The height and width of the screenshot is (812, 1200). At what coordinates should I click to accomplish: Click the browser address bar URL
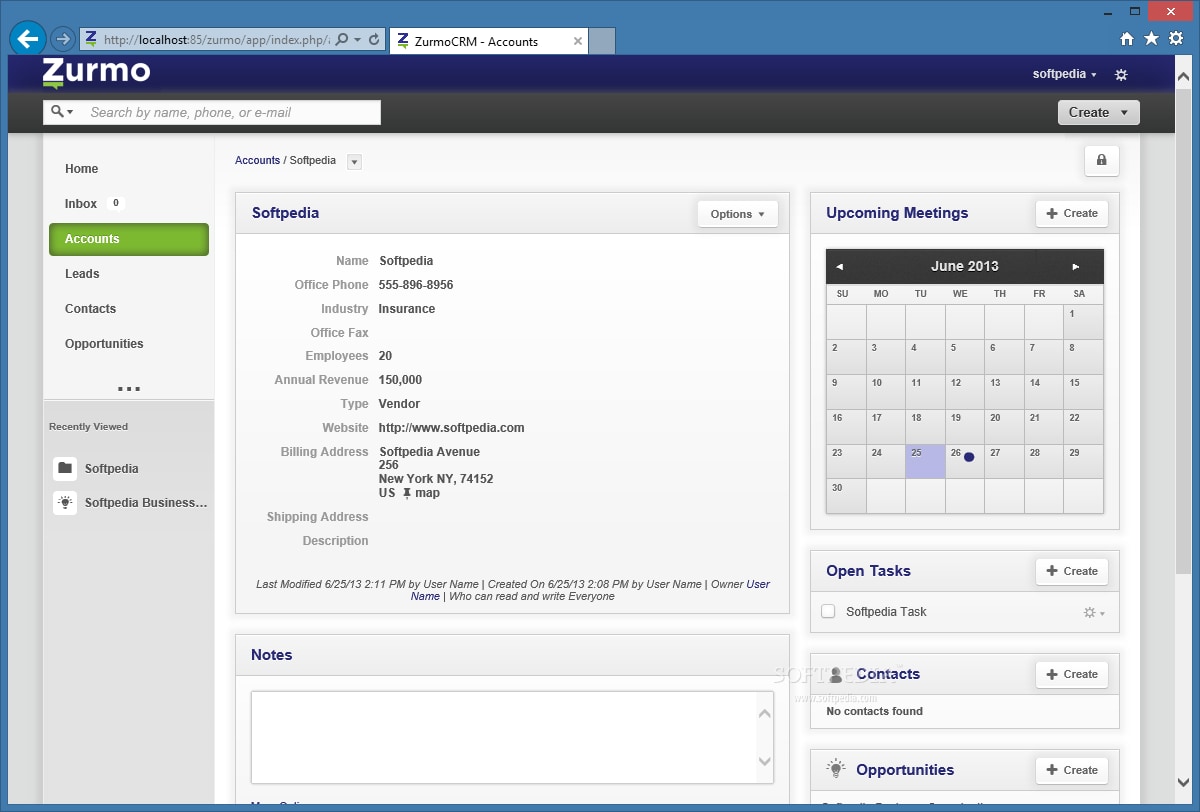[x=217, y=40]
